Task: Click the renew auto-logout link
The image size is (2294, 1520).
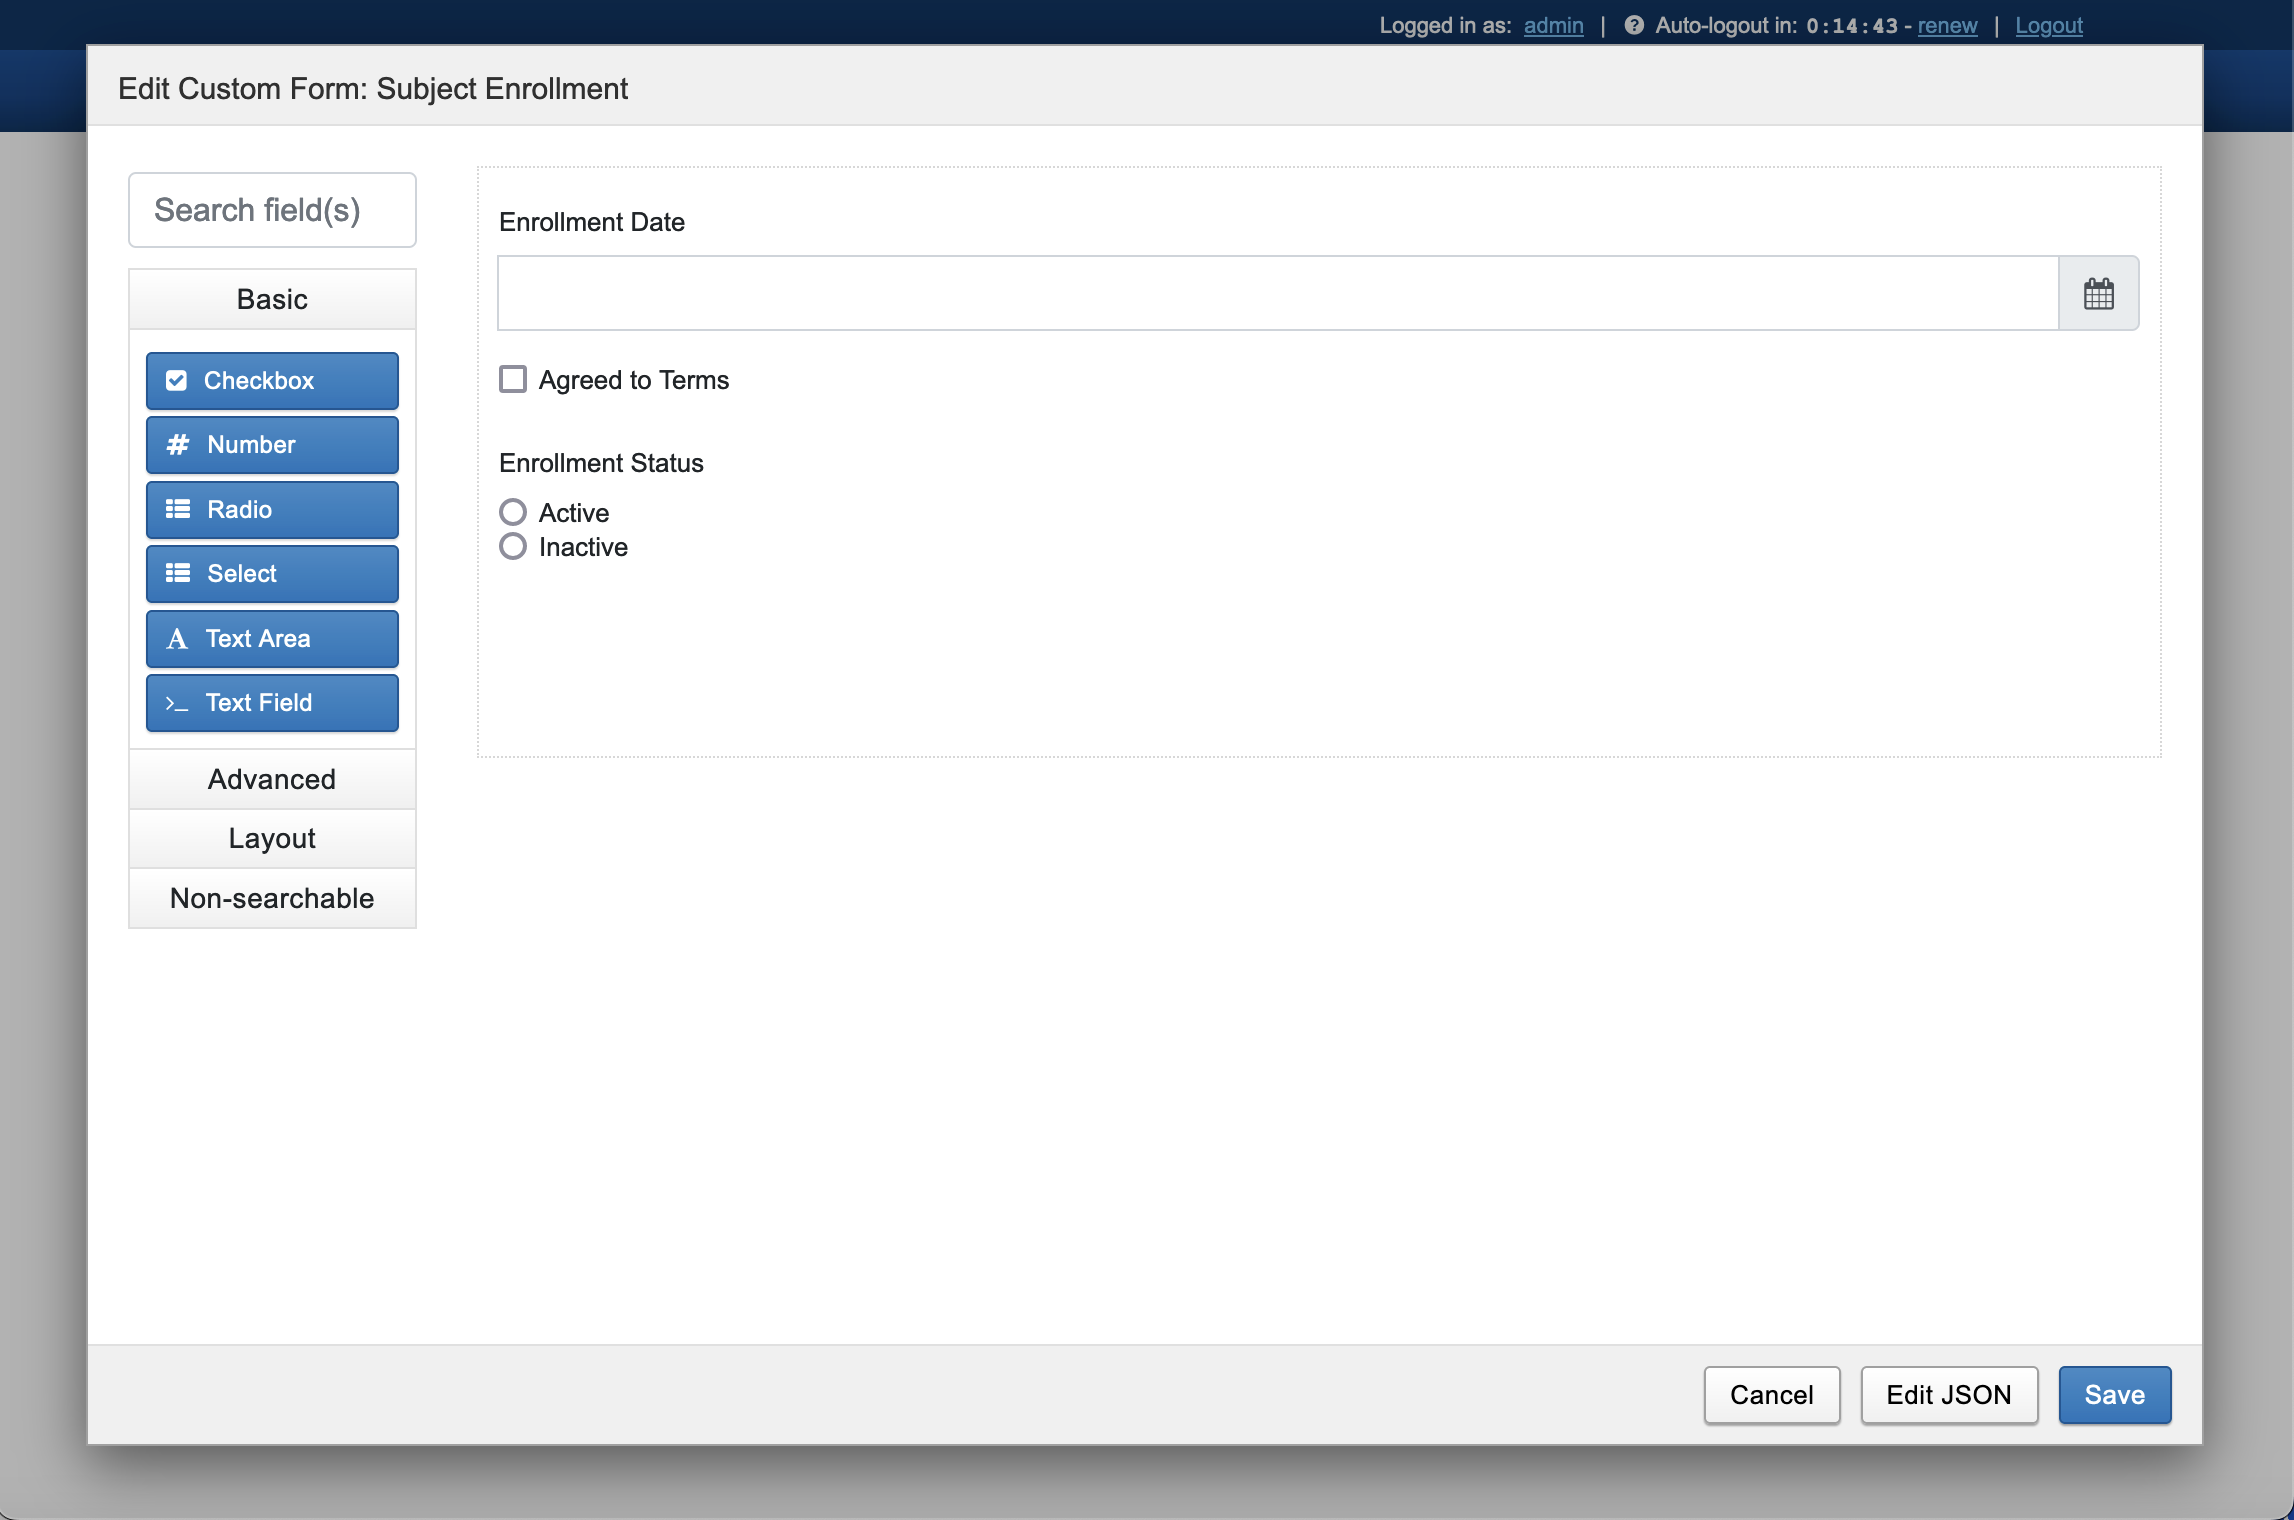Action: (1946, 25)
